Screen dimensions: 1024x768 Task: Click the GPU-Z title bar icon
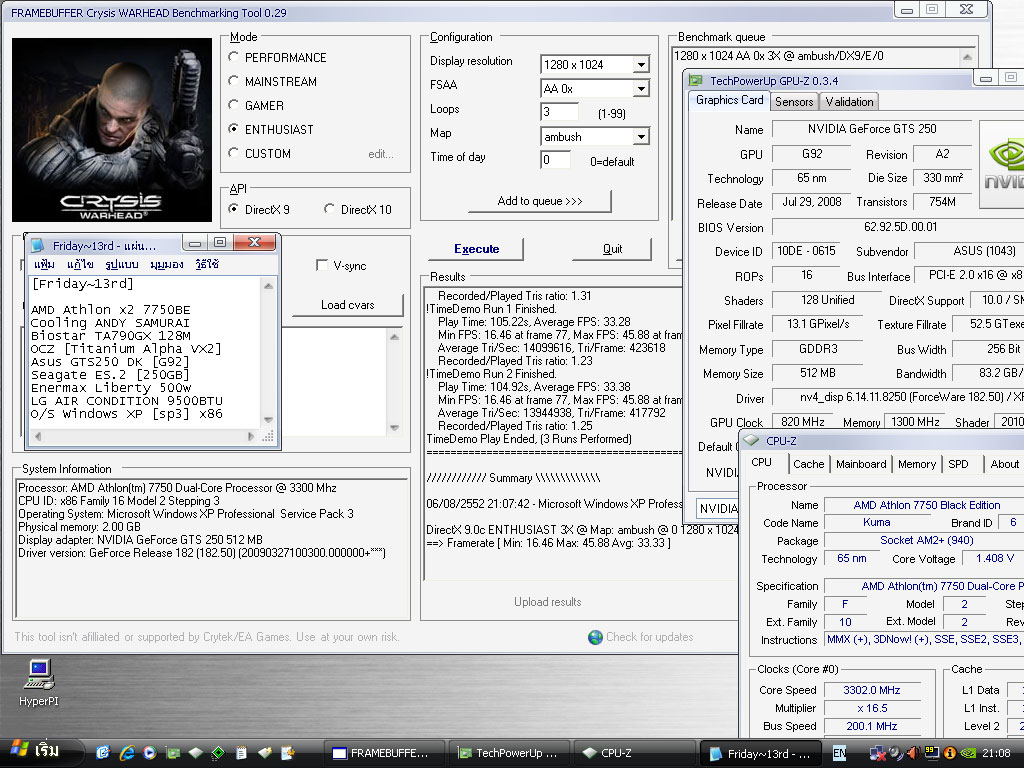697,81
